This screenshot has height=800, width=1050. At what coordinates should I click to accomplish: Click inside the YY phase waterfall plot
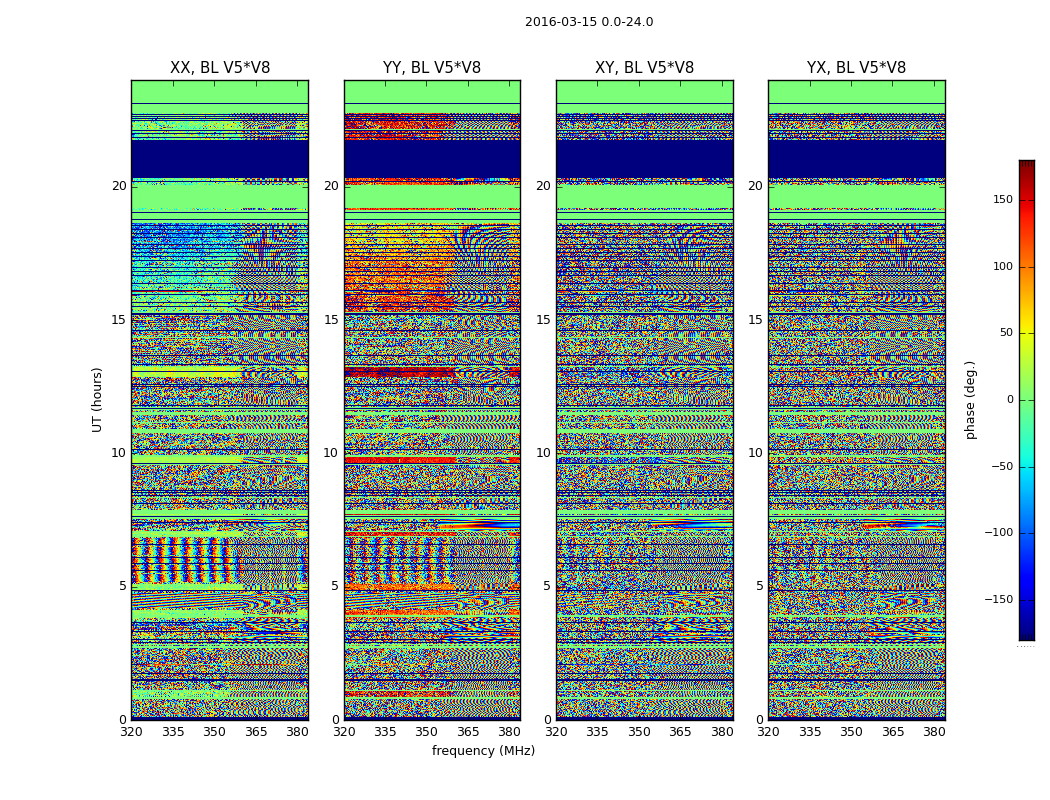(x=432, y=400)
